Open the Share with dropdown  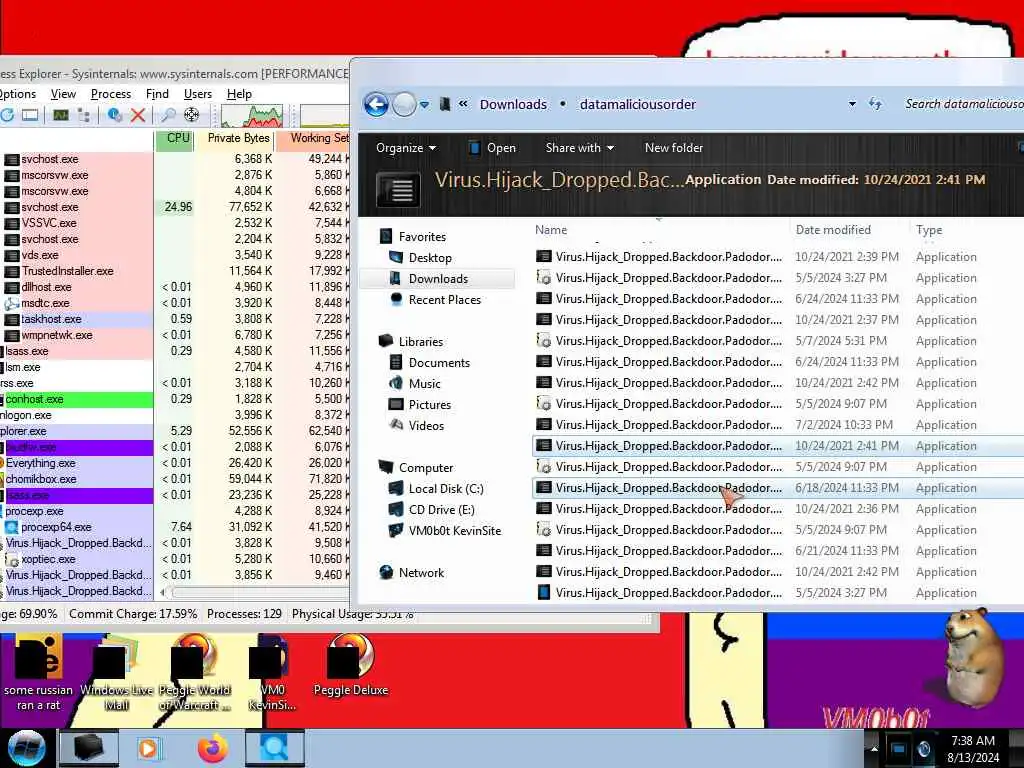click(x=580, y=148)
